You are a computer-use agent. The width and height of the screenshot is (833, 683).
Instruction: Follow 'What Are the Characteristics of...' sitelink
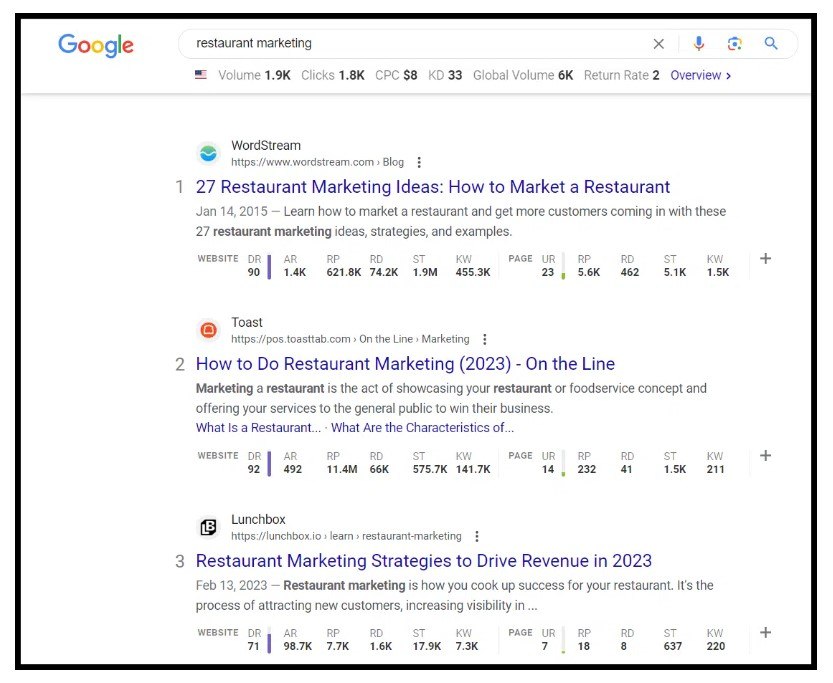422,428
